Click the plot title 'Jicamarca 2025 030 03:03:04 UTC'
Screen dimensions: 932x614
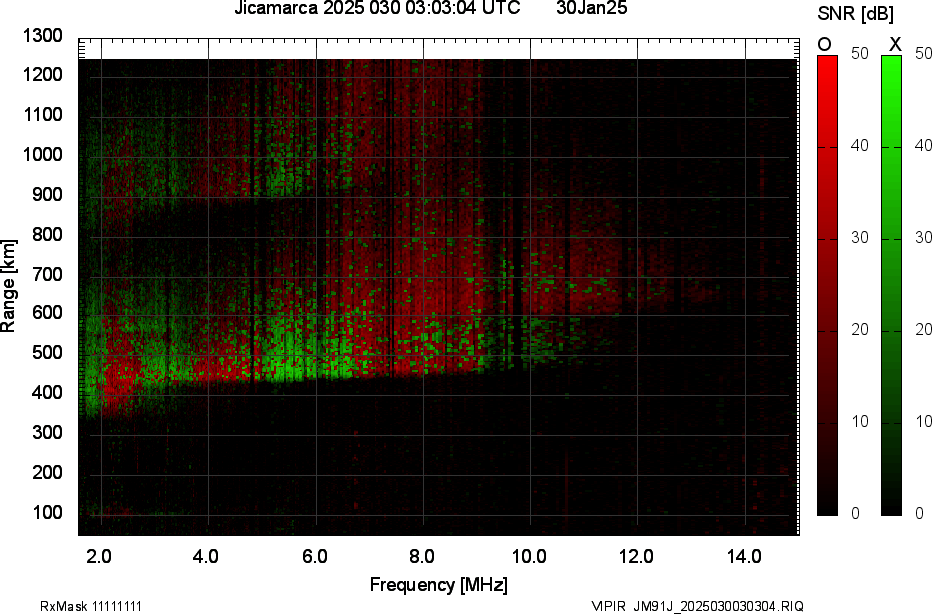click(x=377, y=8)
